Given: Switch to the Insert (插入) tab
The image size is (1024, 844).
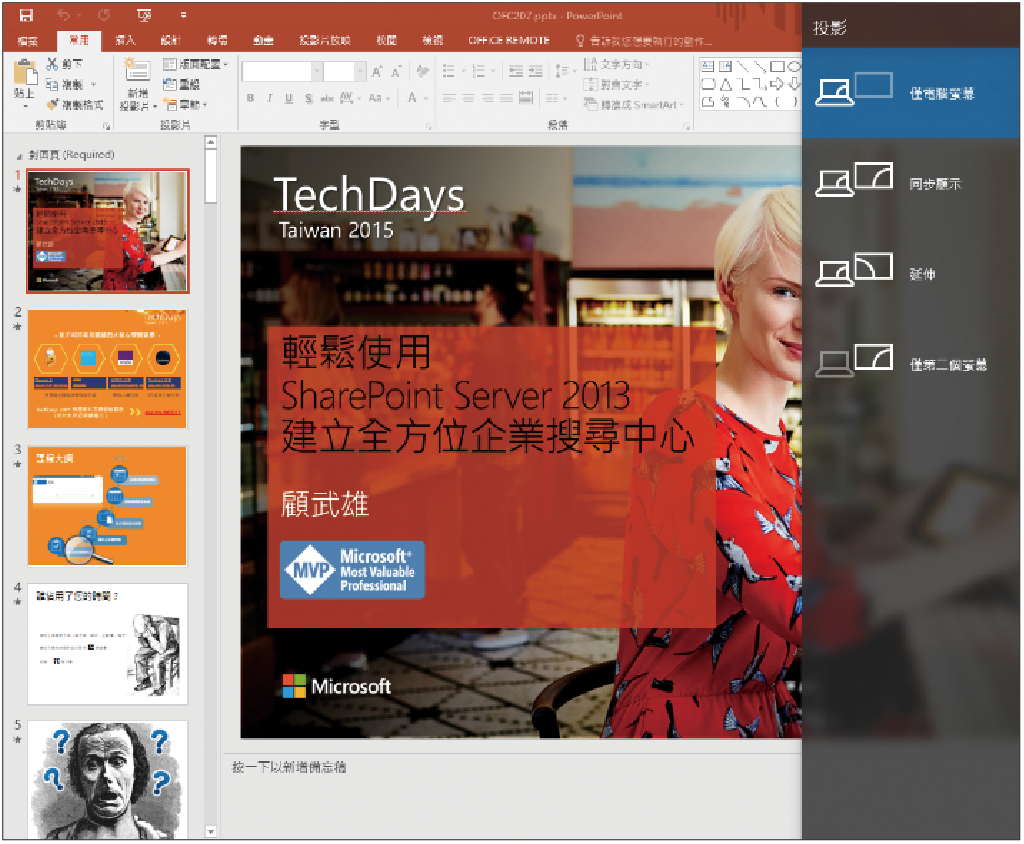Looking at the screenshot, I should (125, 41).
